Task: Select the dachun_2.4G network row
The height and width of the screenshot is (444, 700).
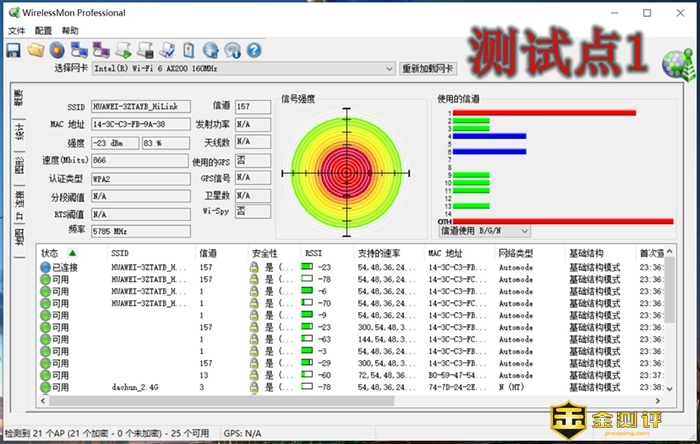Action: [x=136, y=387]
